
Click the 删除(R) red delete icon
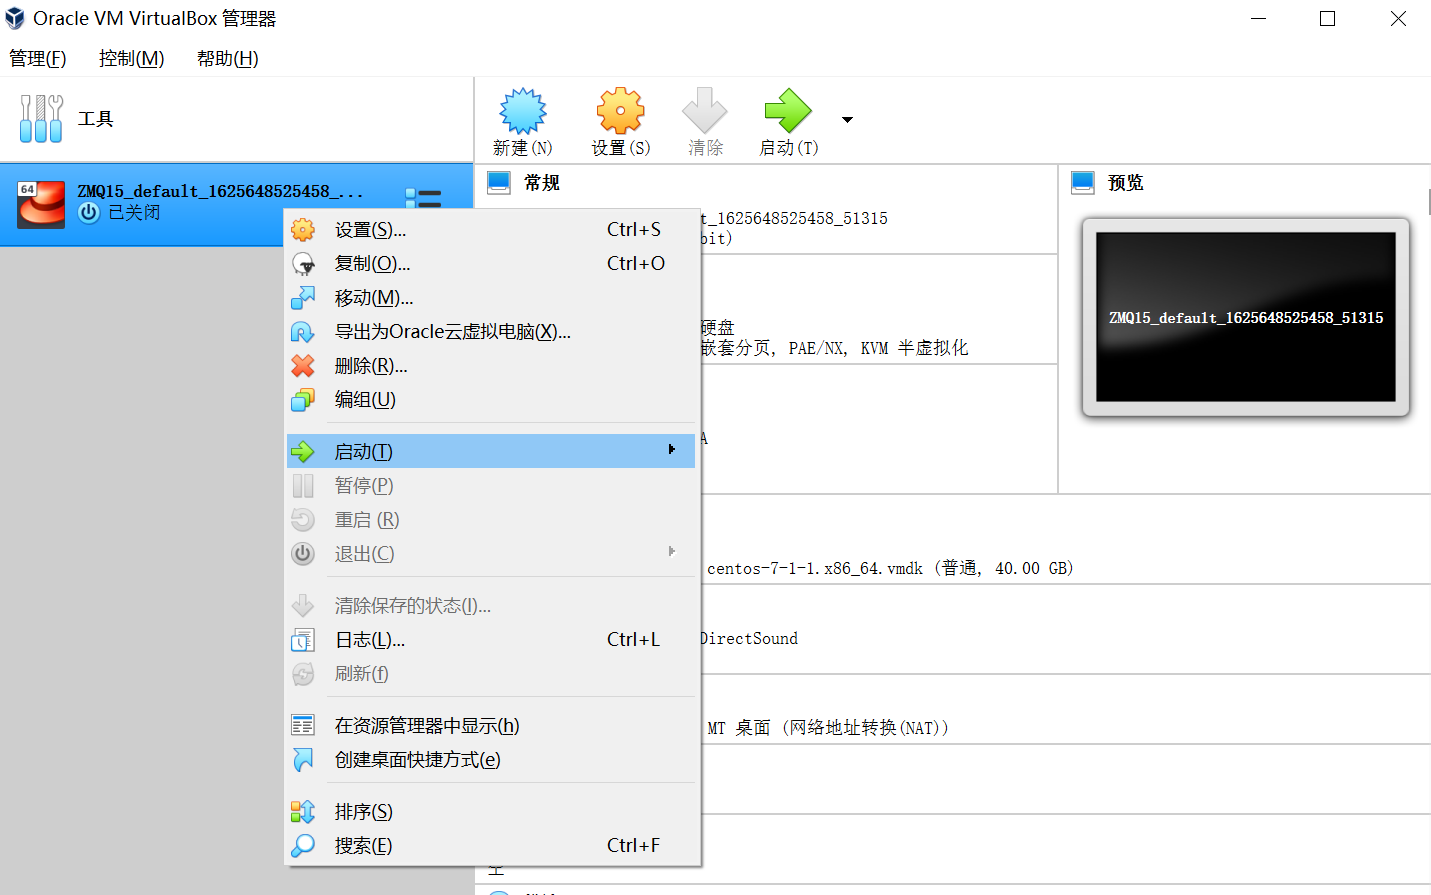(x=303, y=365)
